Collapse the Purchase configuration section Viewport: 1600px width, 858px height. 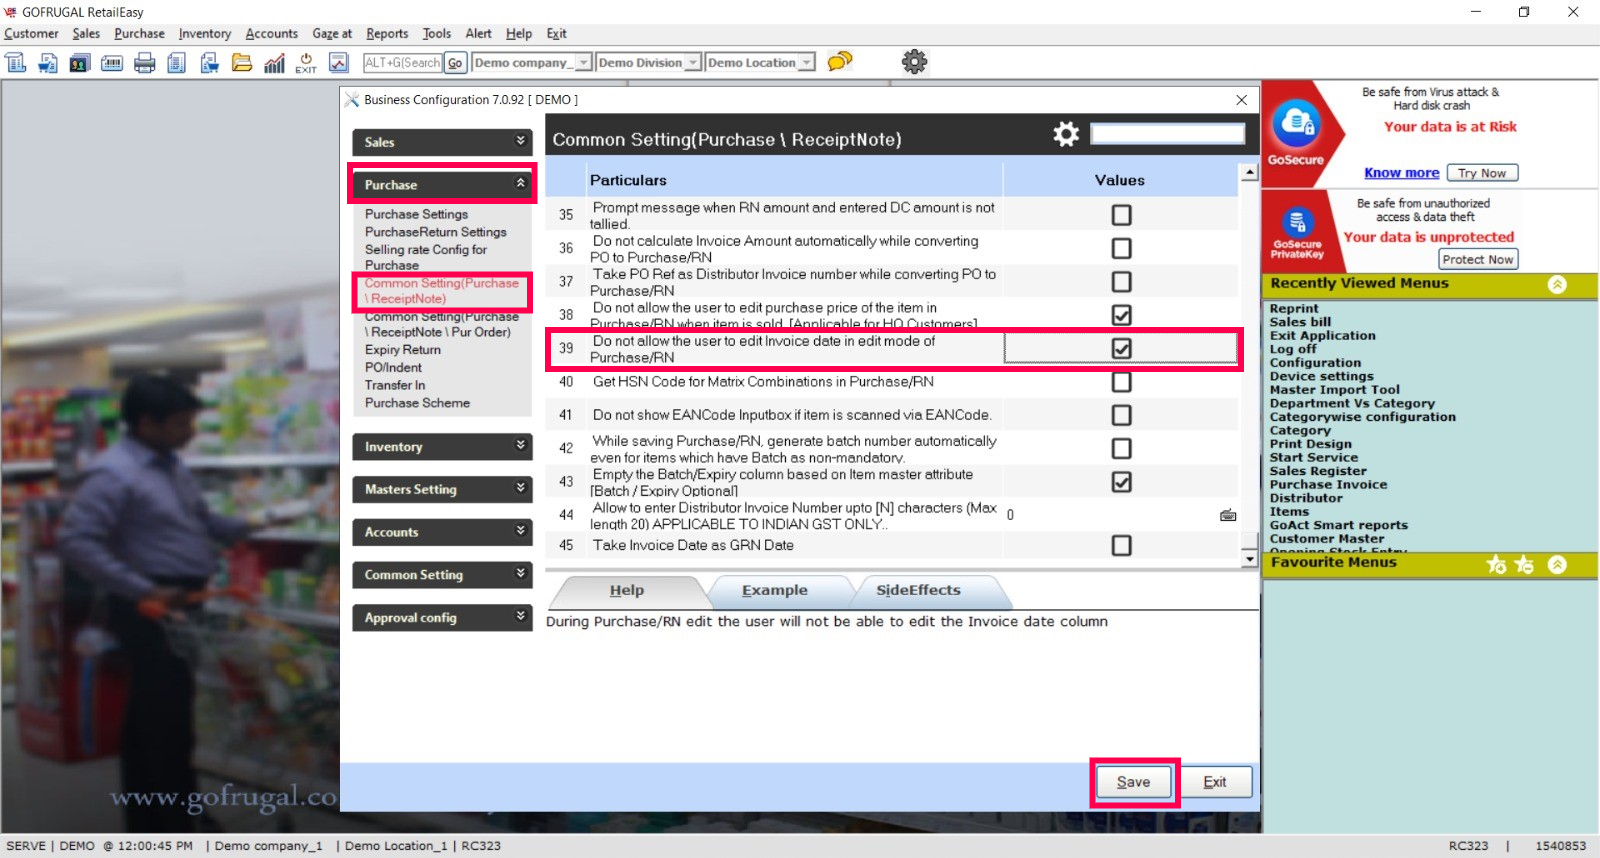tap(442, 185)
